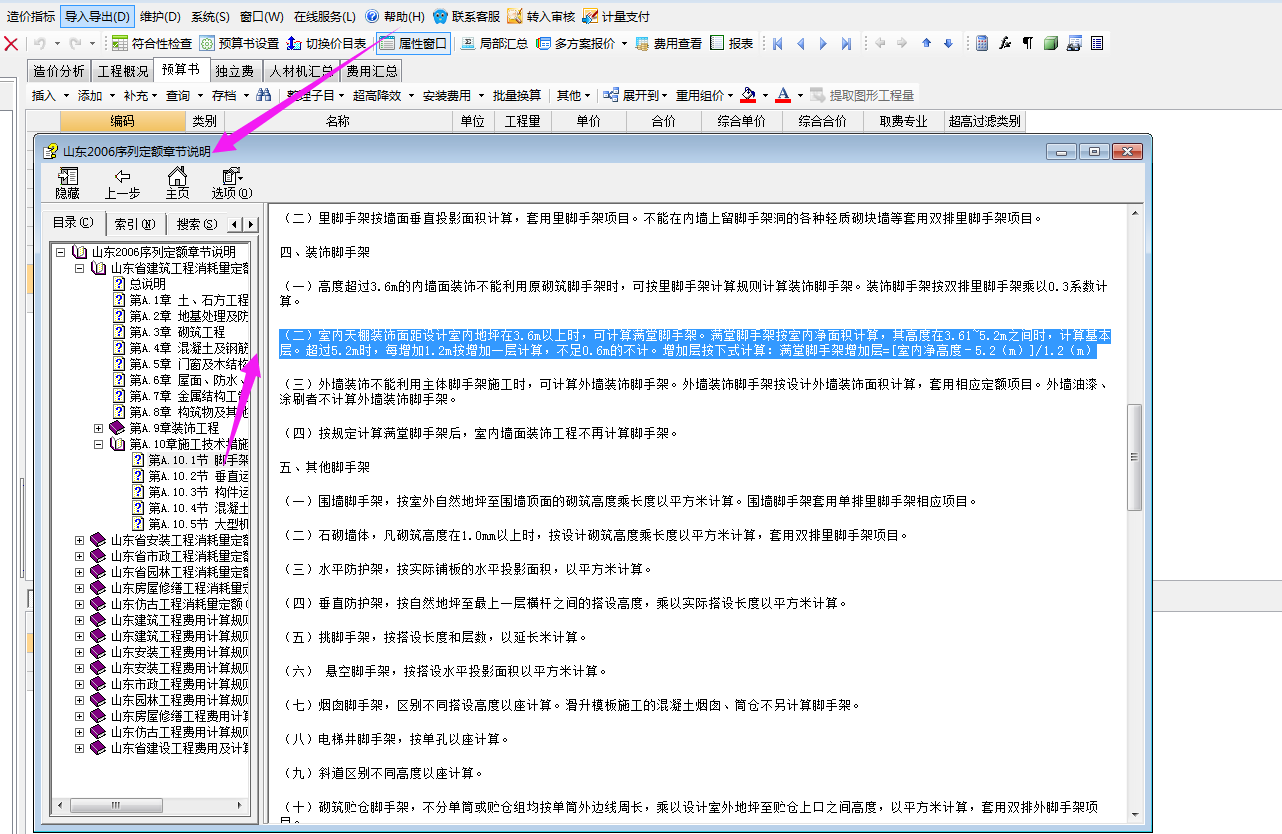
Task: Click the fx formula icon
Action: tap(1005, 43)
